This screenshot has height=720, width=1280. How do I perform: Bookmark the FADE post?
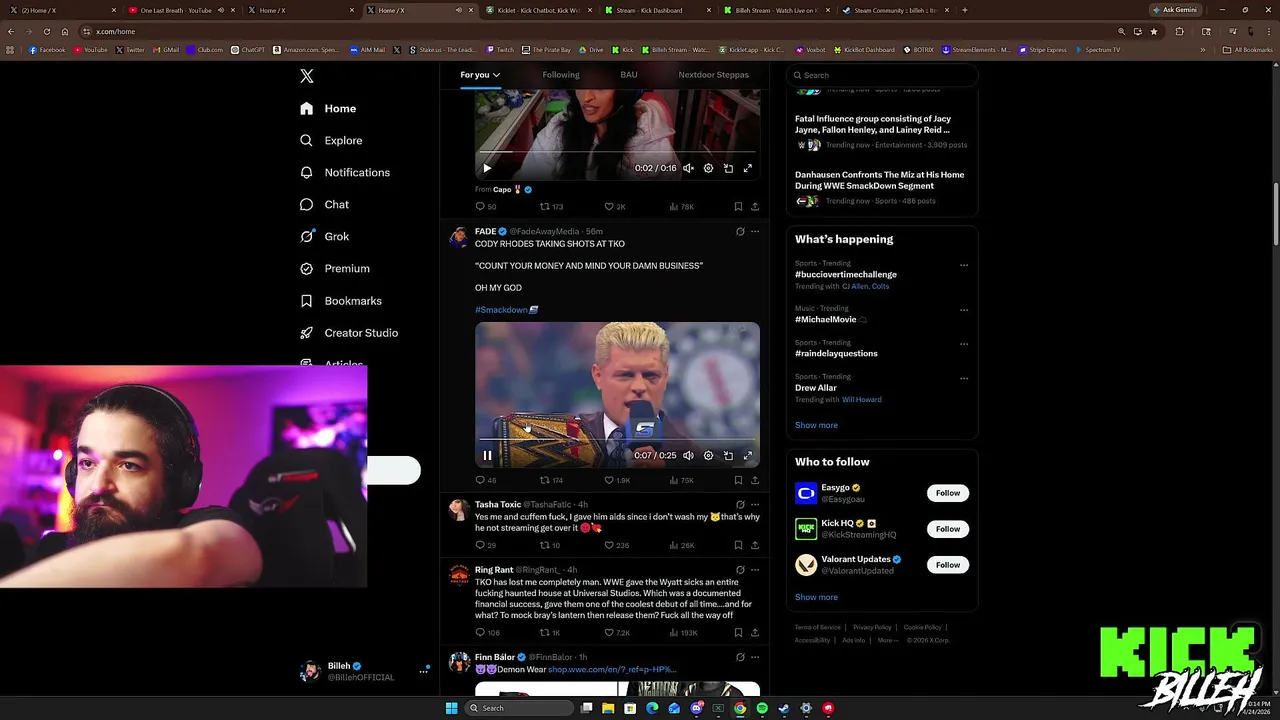[x=738, y=480]
